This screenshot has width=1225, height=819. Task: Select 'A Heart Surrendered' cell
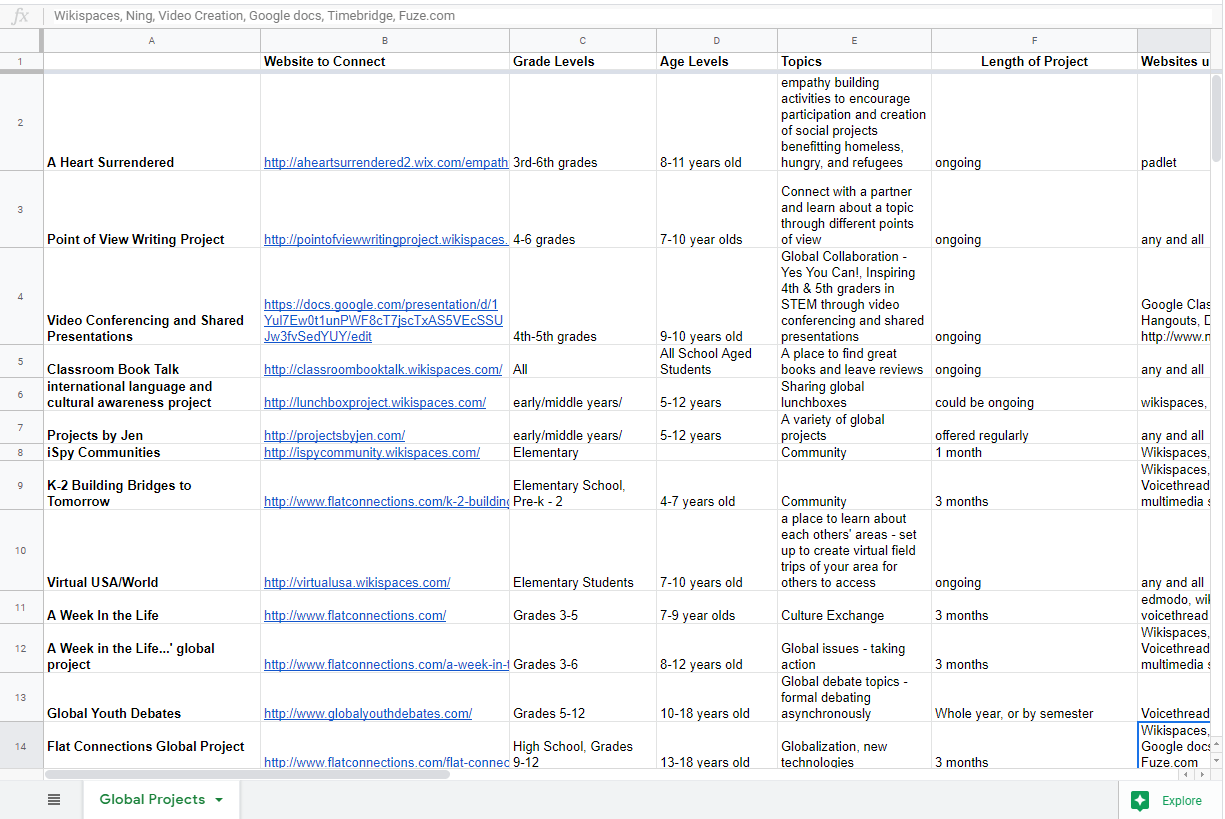(x=152, y=122)
